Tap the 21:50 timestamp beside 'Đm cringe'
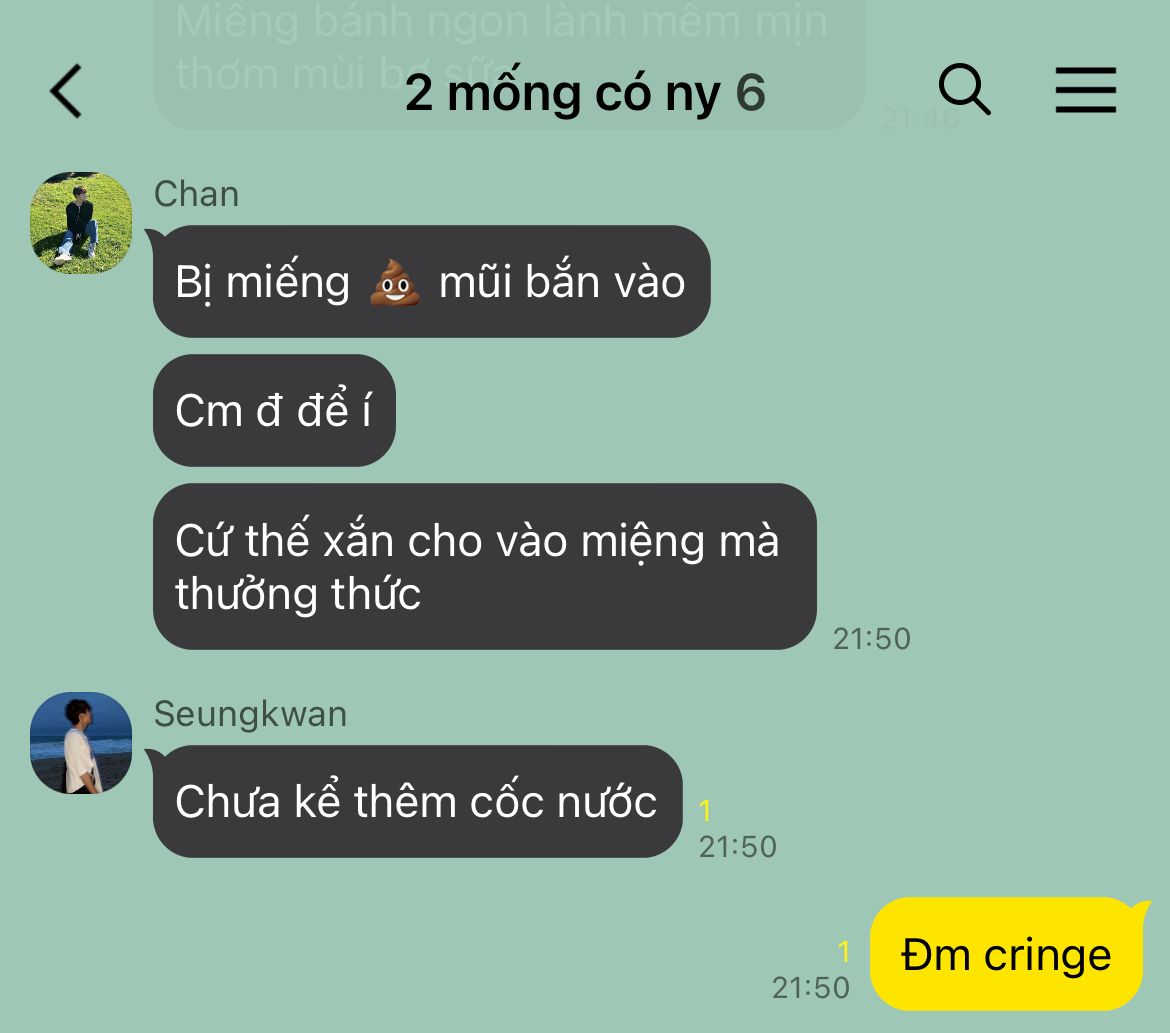1170x1033 pixels. pos(810,987)
